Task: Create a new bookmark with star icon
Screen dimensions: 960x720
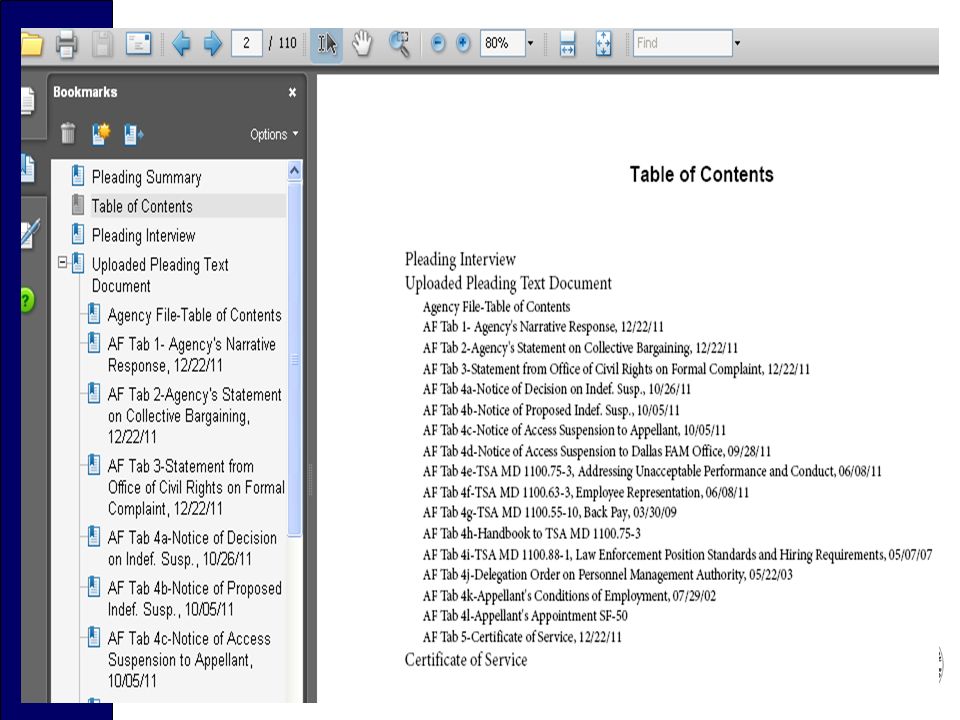Action: [100, 133]
